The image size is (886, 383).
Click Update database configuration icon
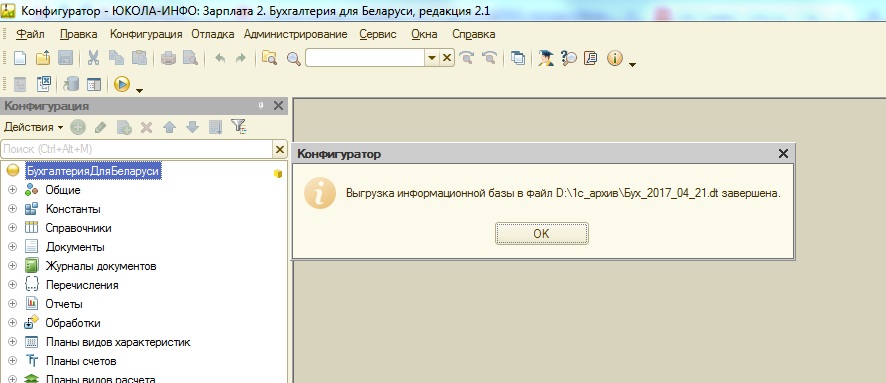pos(71,84)
